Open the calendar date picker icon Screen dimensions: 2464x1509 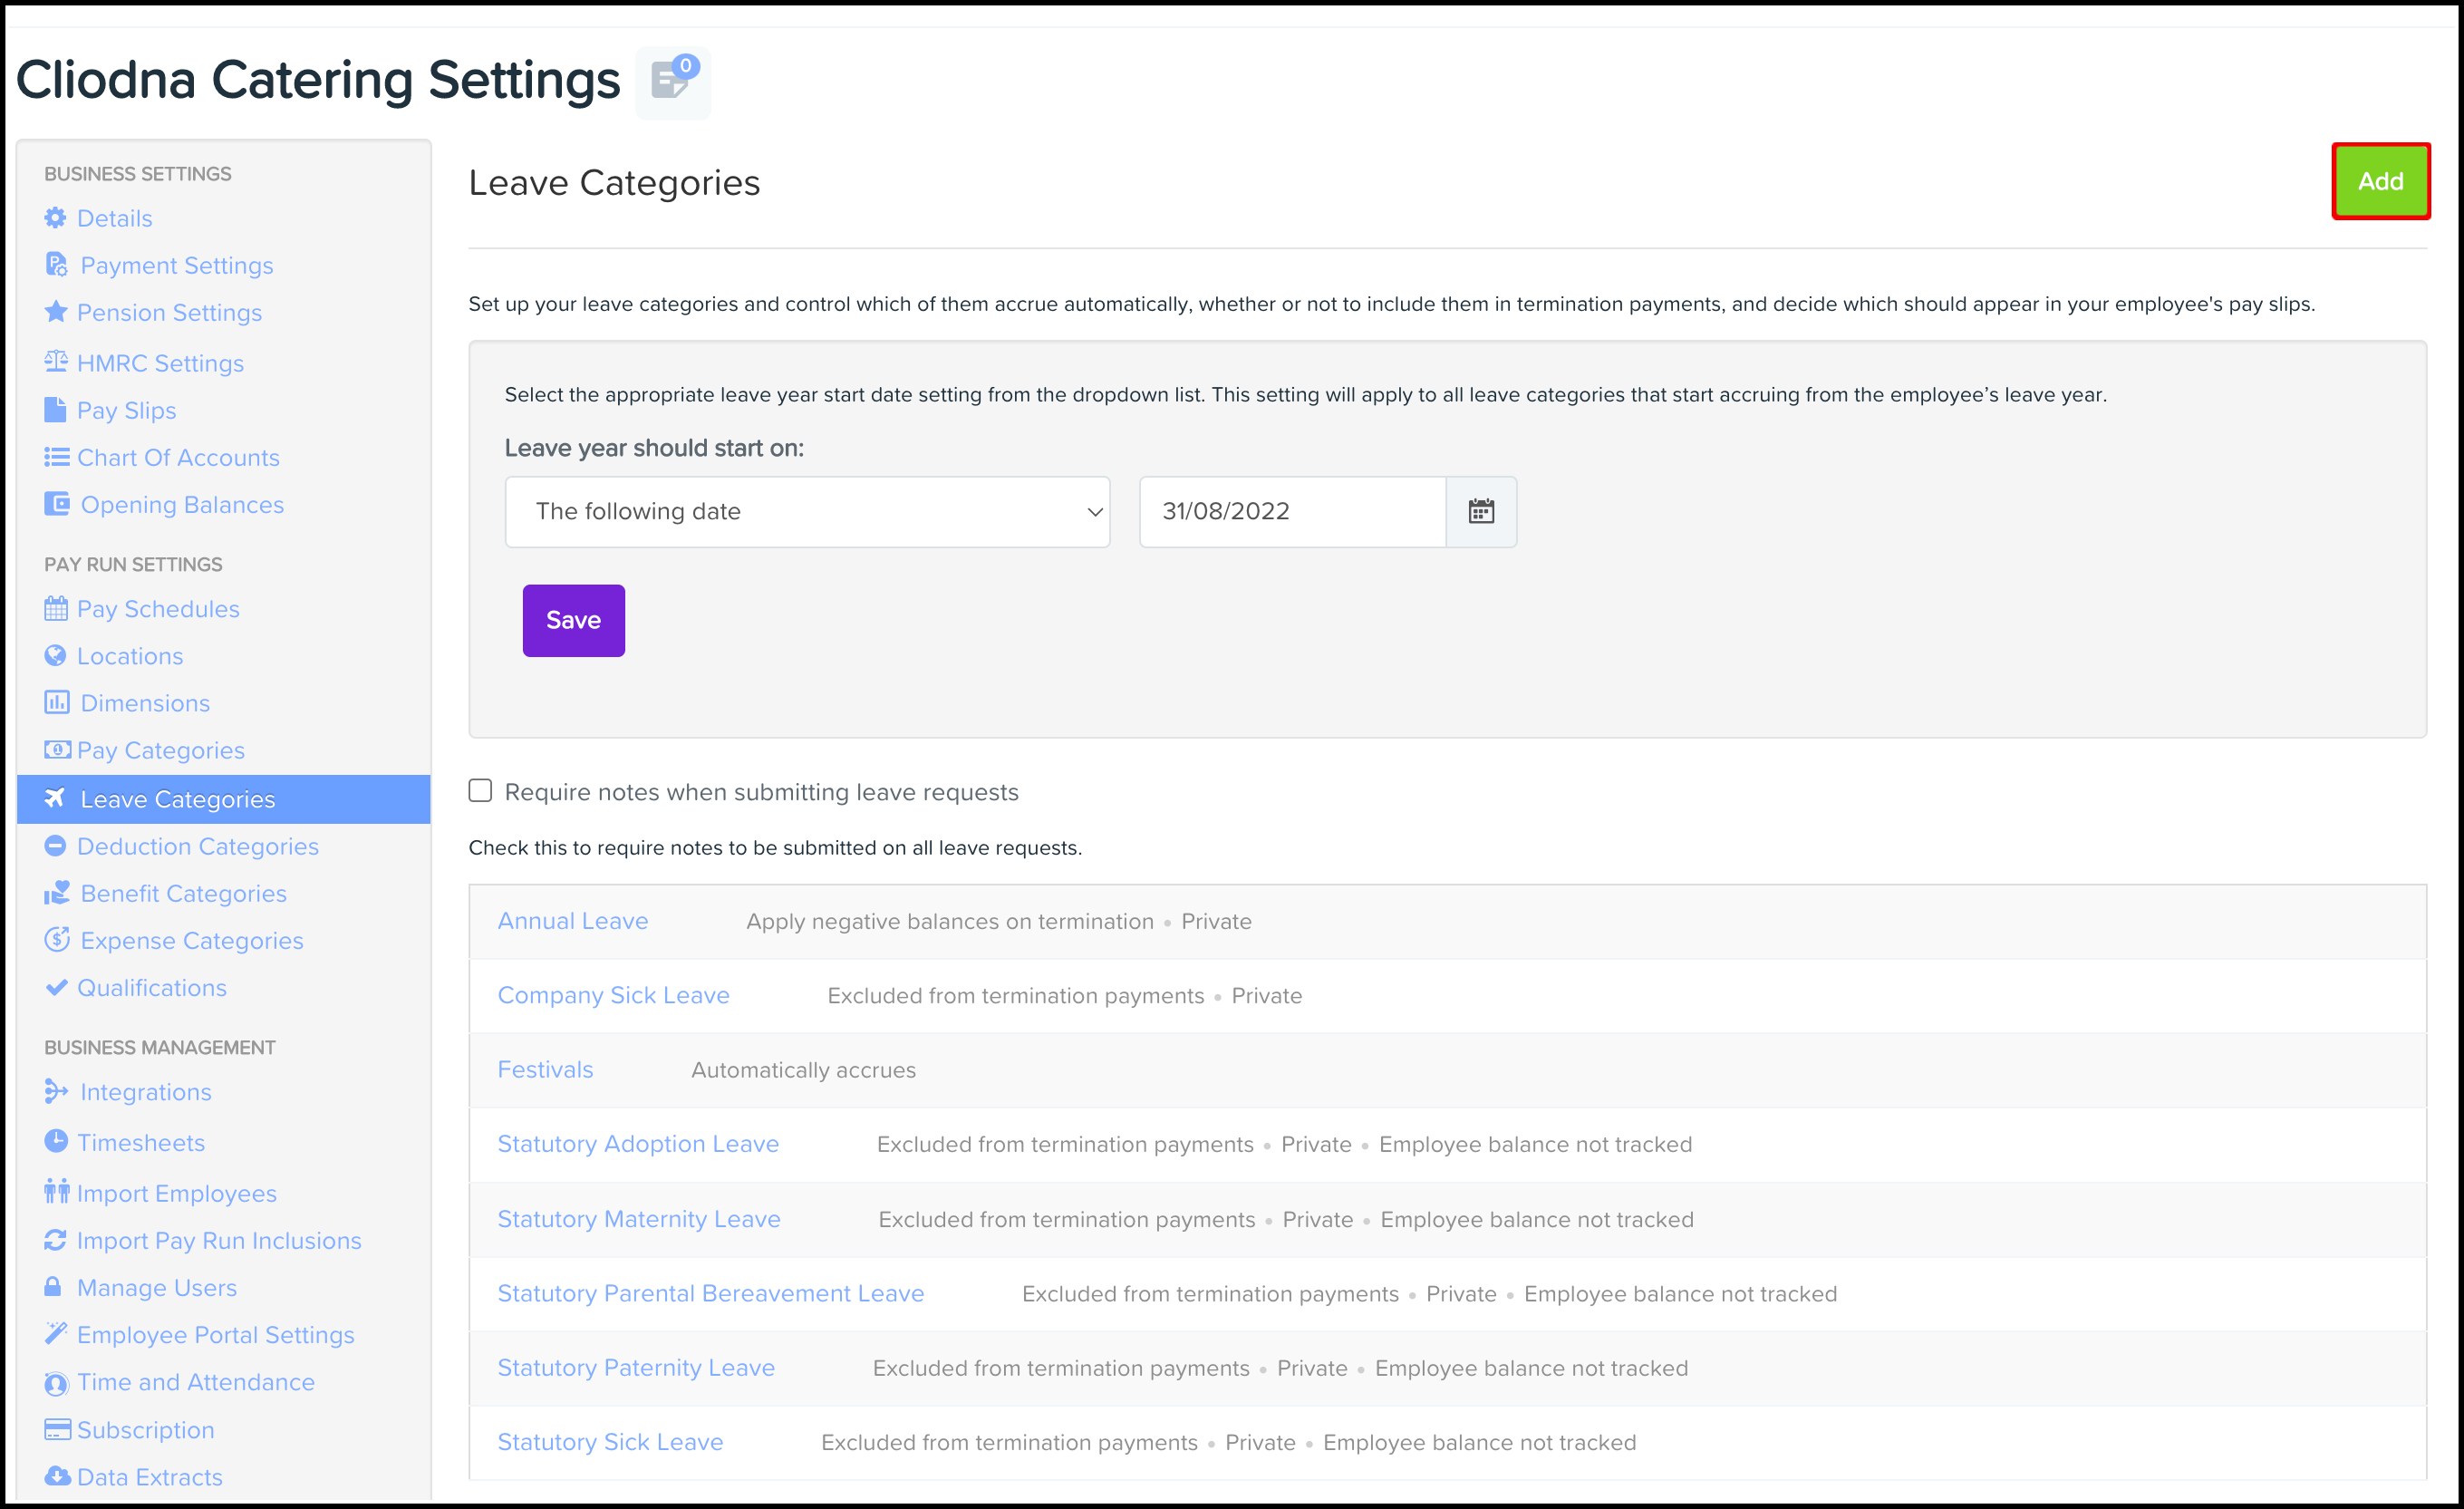pyautogui.click(x=1480, y=512)
